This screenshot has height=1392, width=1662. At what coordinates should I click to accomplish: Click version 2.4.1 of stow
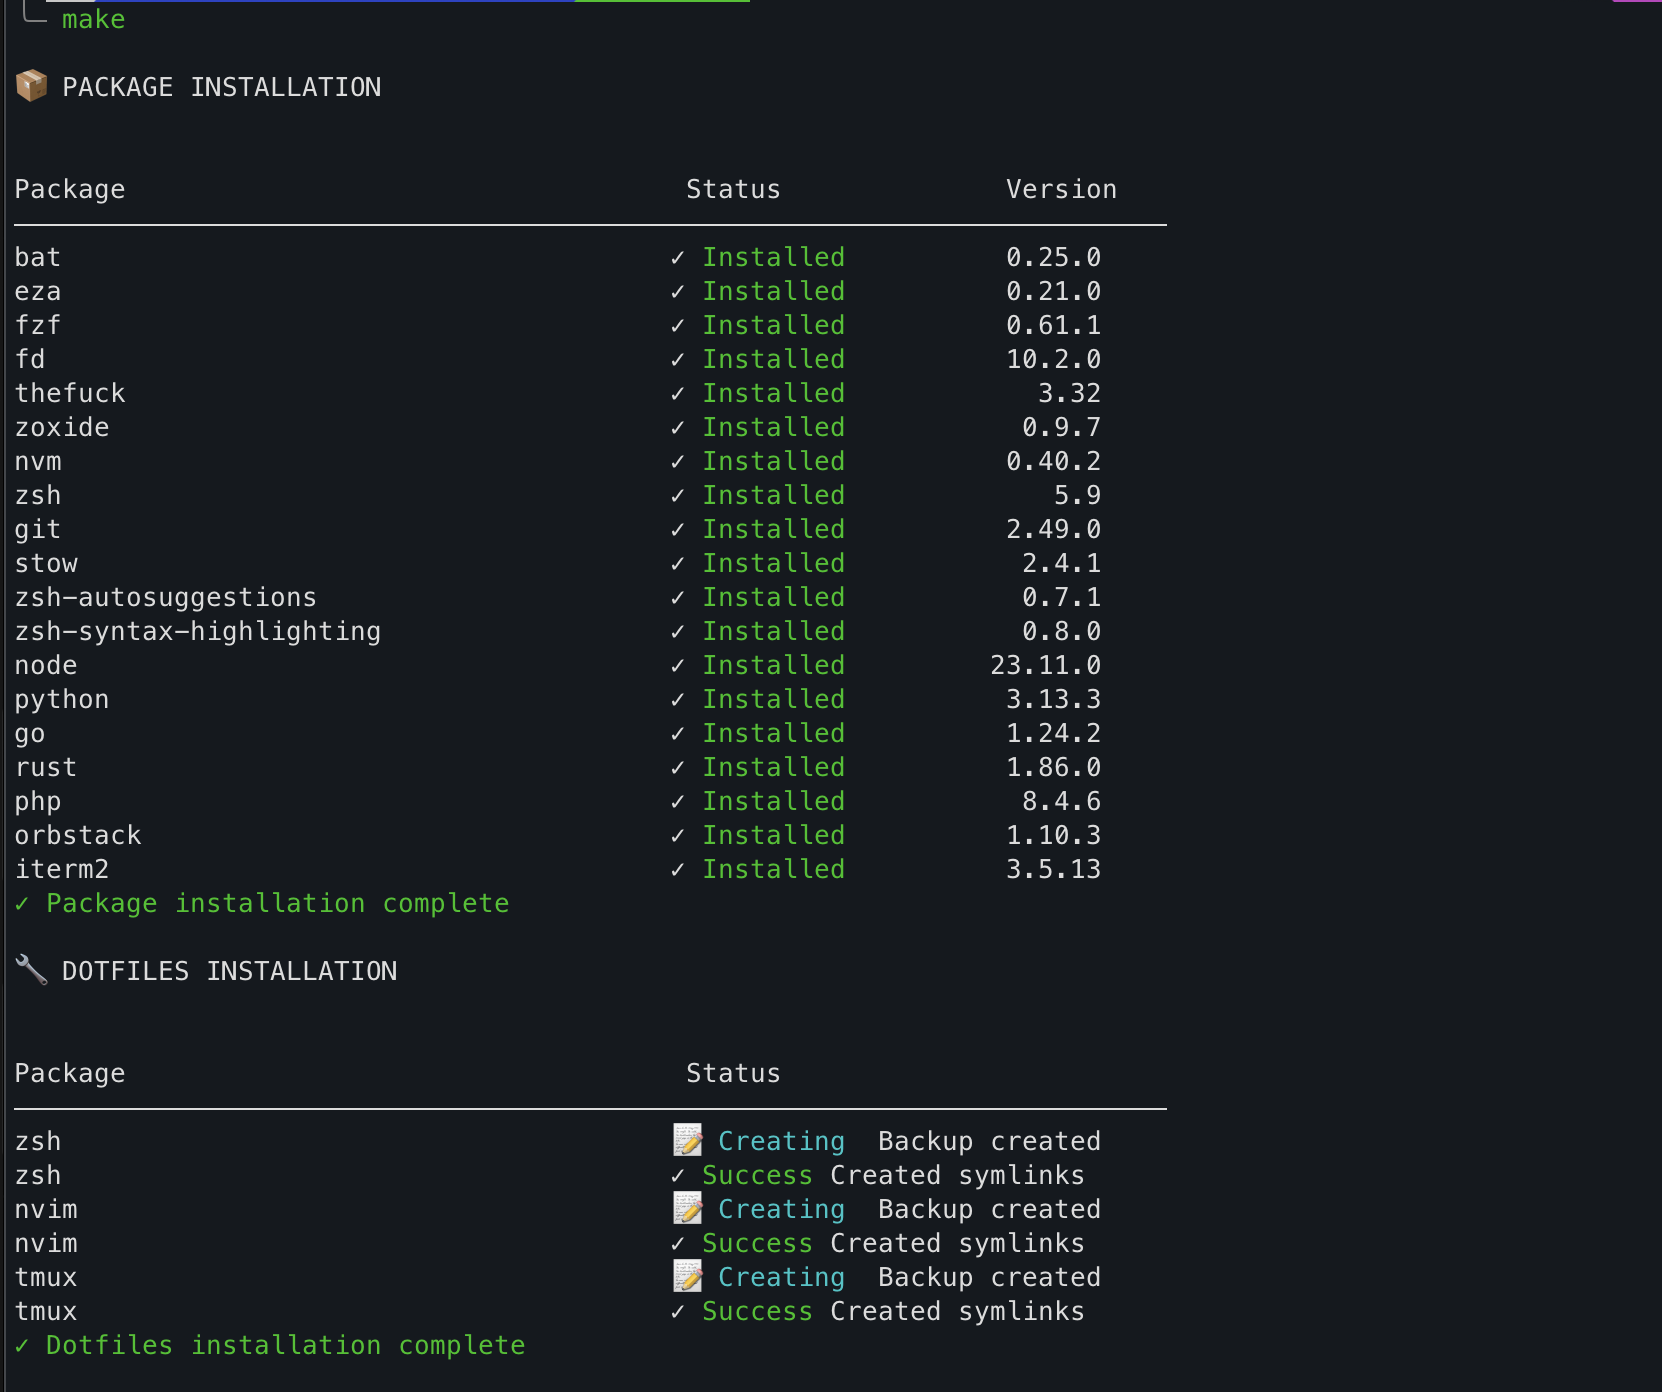click(1062, 563)
